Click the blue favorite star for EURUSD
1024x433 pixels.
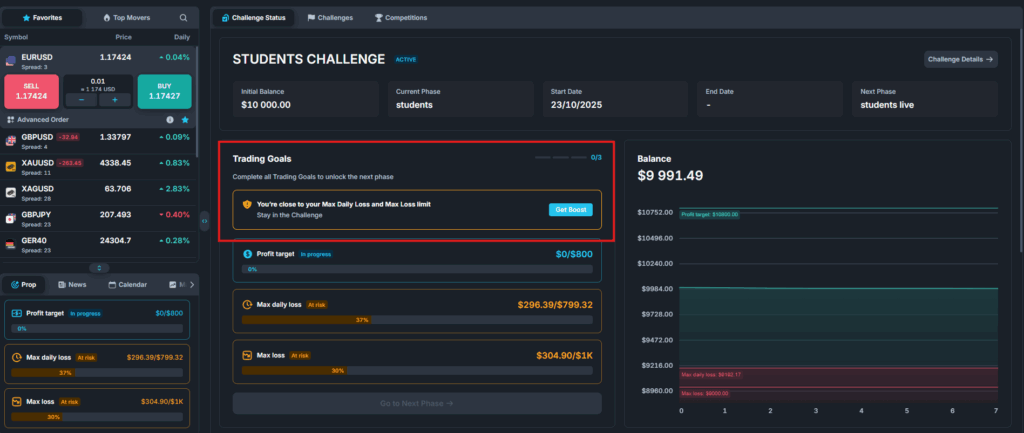(x=184, y=120)
